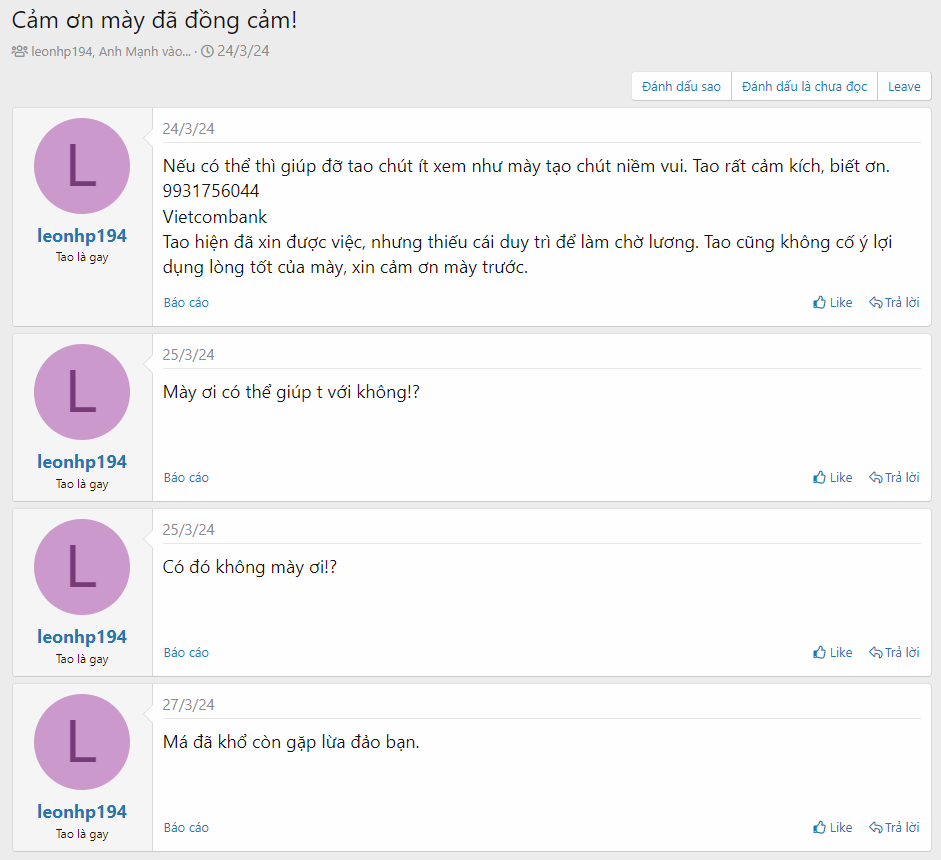Screen dimensions: 941x860
Task: Like the "Có đó không mày ơi" message
Action: (x=833, y=652)
